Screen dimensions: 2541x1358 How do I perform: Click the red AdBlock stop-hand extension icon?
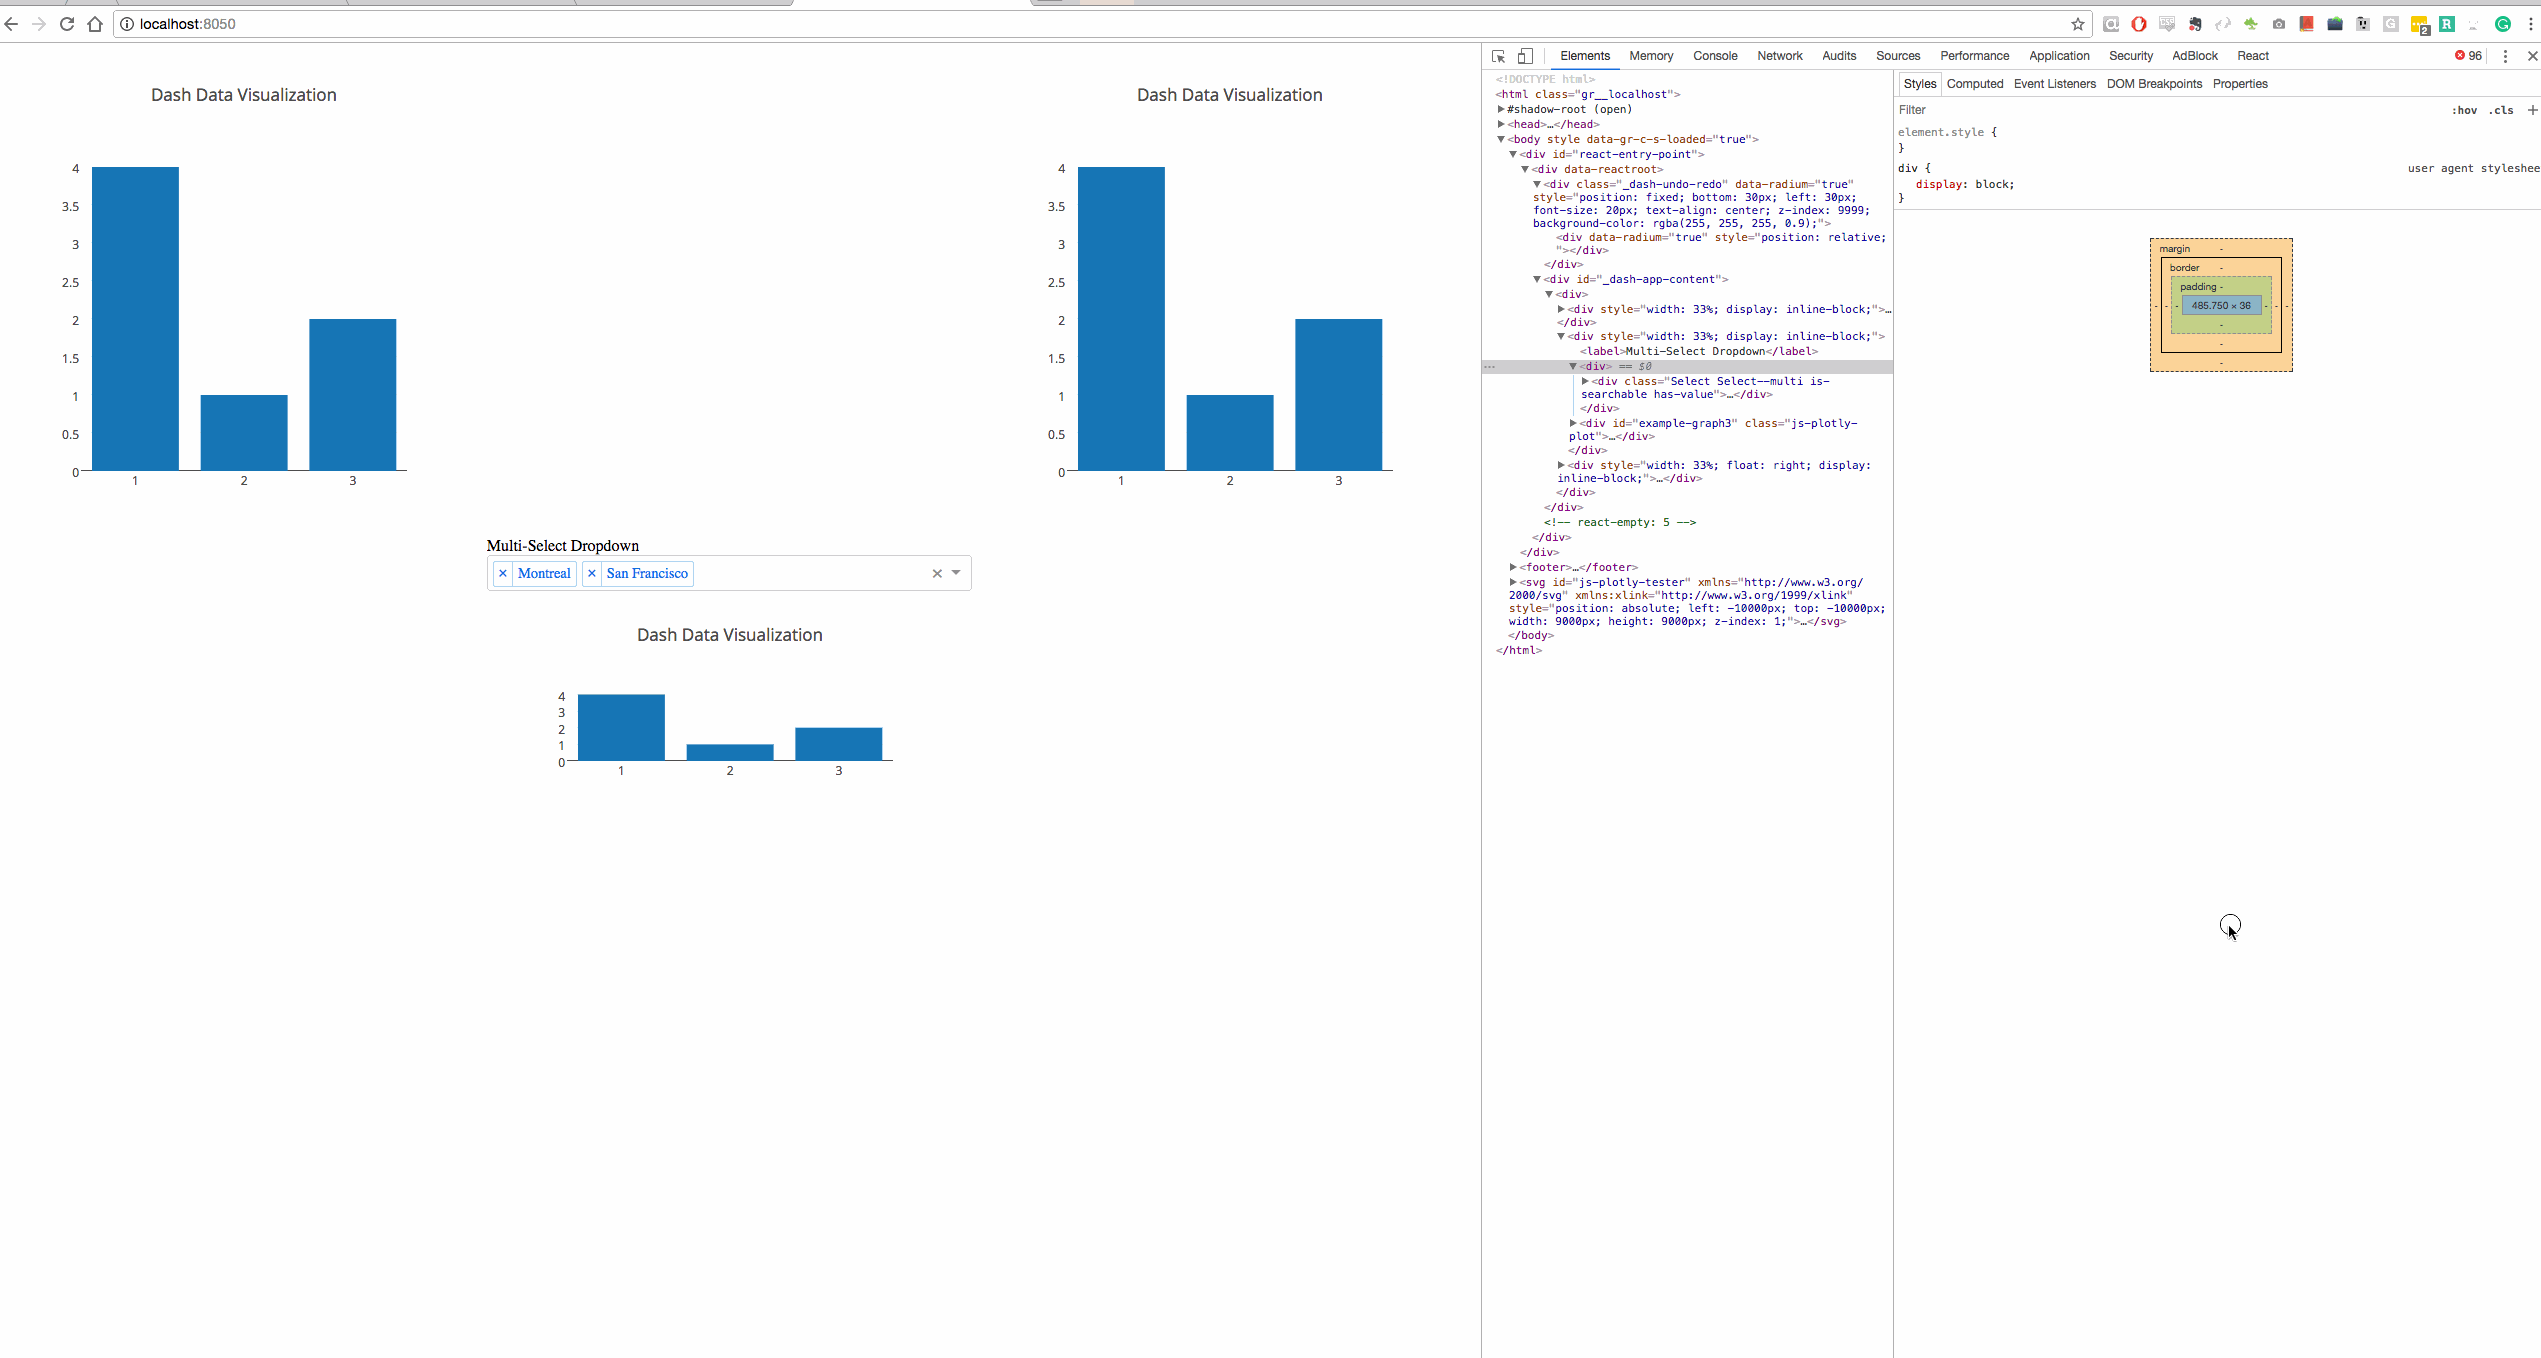tap(2139, 24)
